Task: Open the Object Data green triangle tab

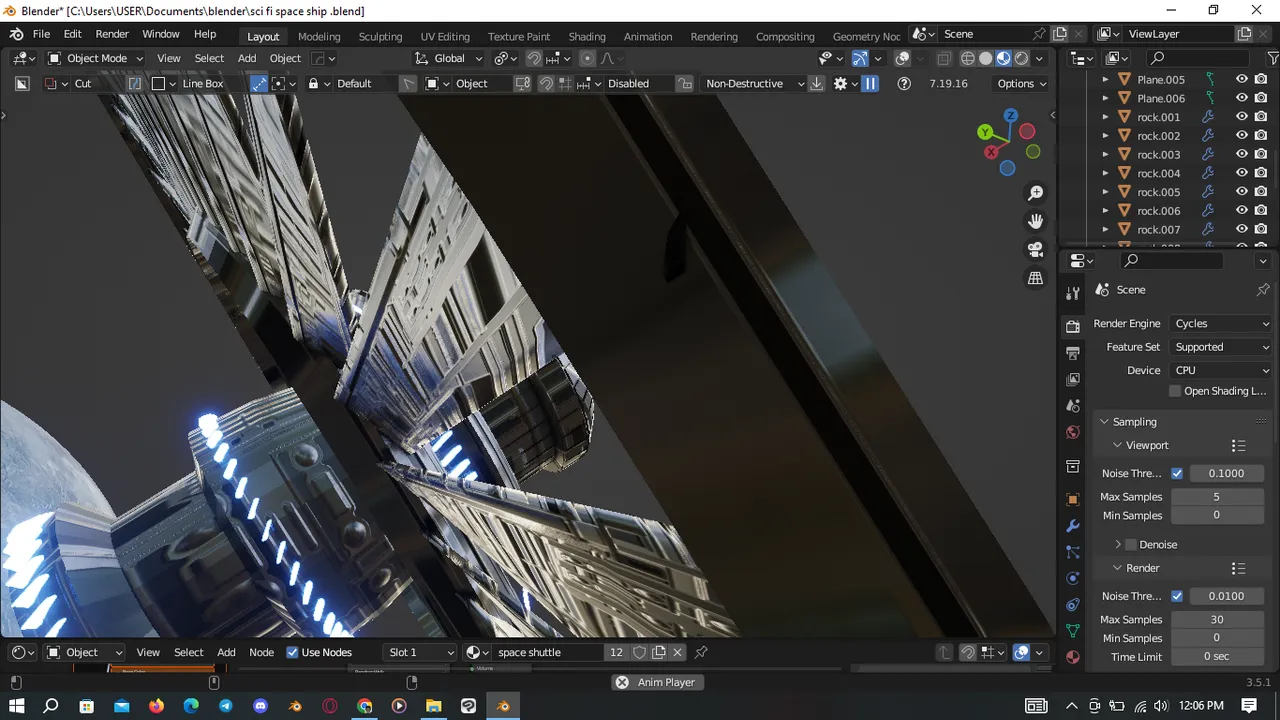Action: pyautogui.click(x=1073, y=631)
